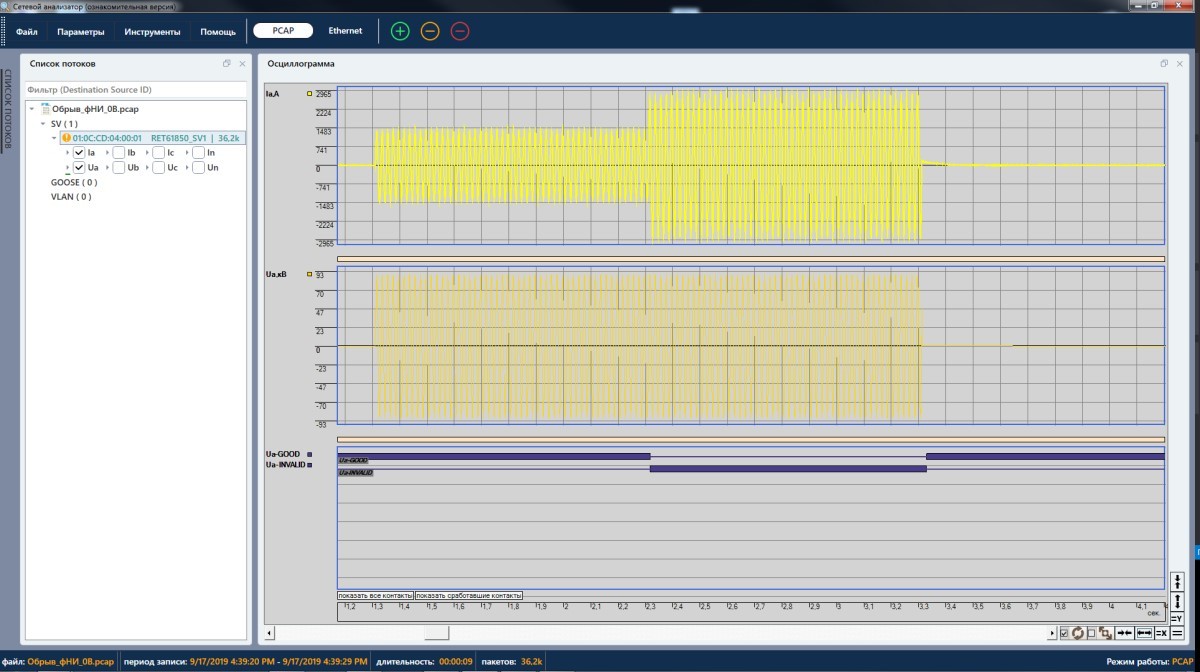Image resolution: width=1200 pixels, height=672 pixels.
Task: Click the =X axis reset icon
Action: click(1162, 633)
